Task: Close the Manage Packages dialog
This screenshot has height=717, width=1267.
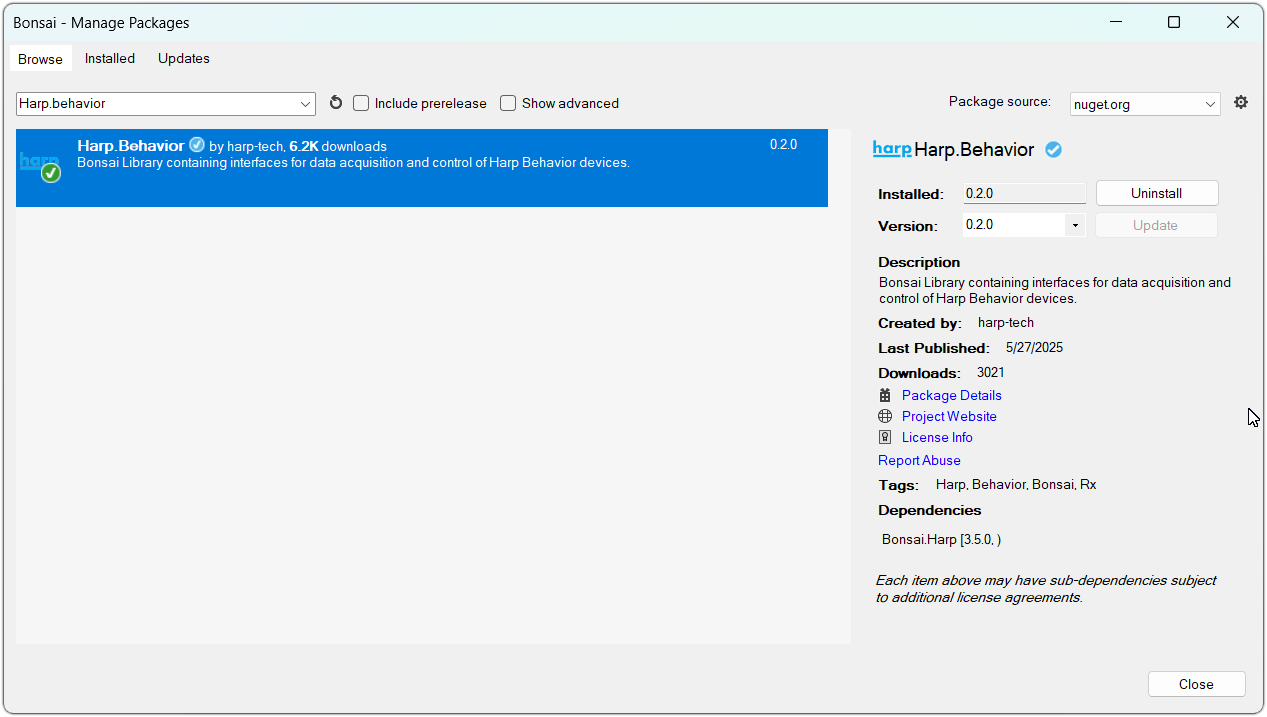Action: point(1197,684)
